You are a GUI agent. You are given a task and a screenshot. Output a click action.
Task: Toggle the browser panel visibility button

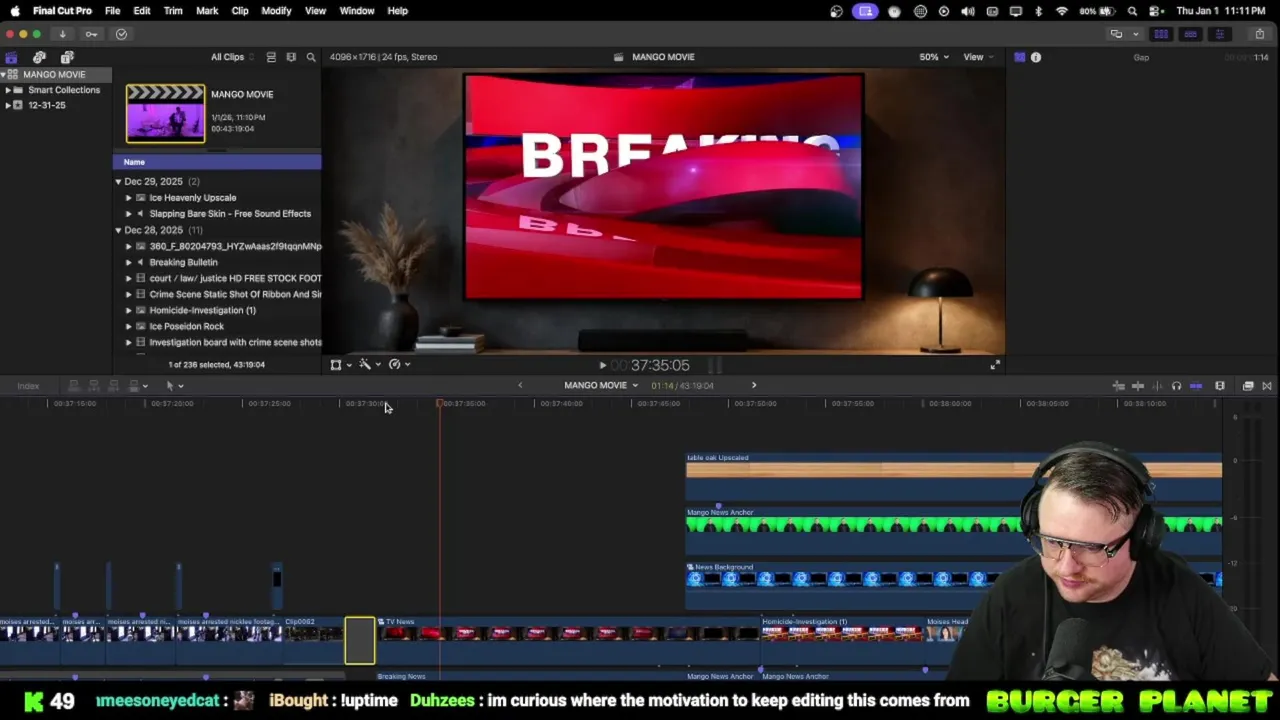[1161, 34]
